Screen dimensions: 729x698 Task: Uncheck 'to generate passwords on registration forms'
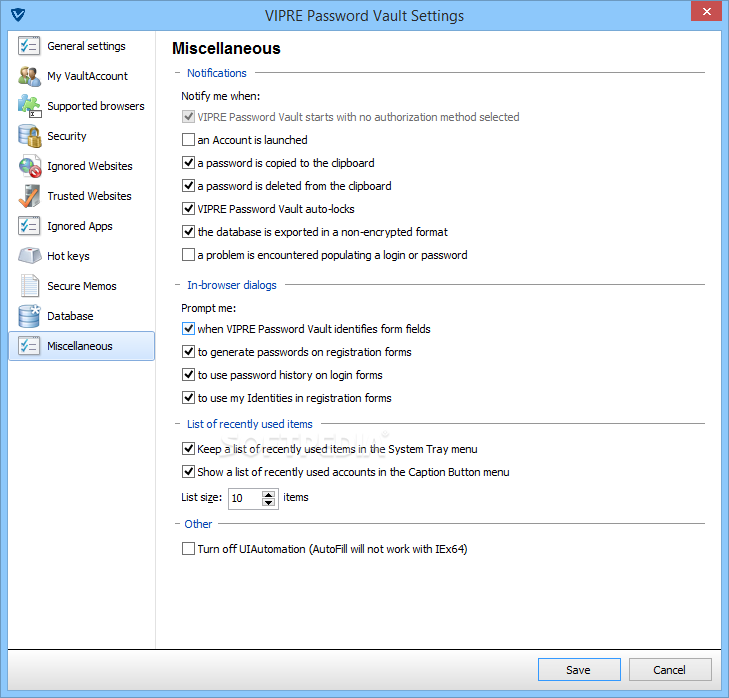pos(188,352)
